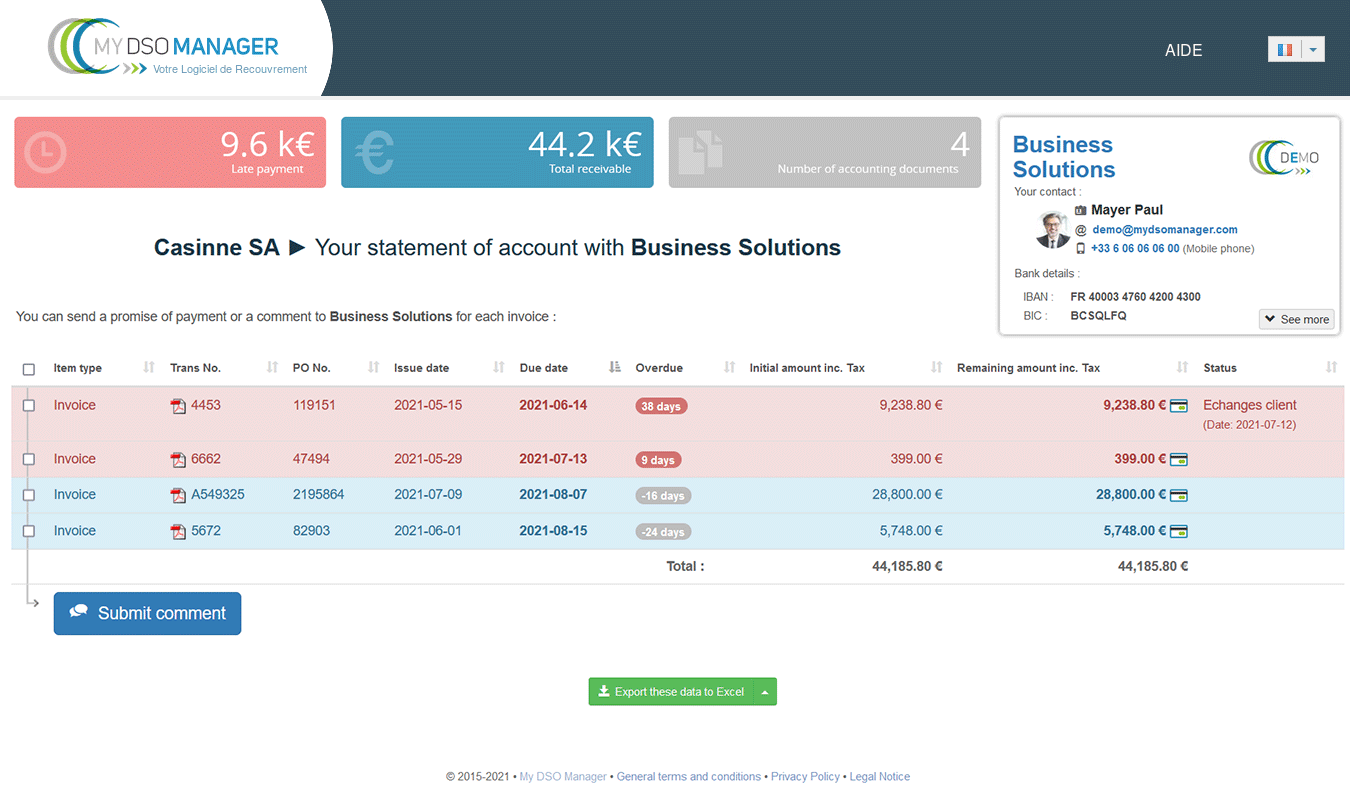Viewport: 1350px width, 800px height.
Task: Sort by Trans No. column arrows
Action: tap(272, 368)
